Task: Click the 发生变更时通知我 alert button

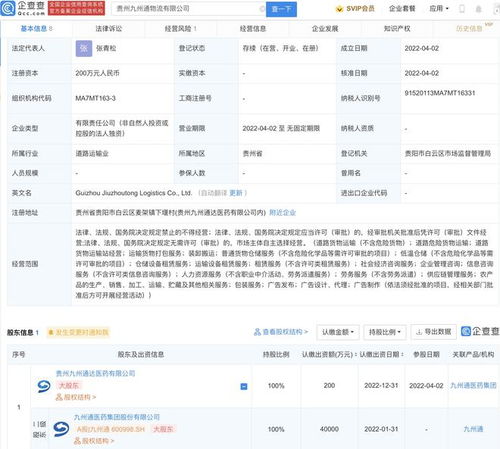Action: [x=78, y=332]
